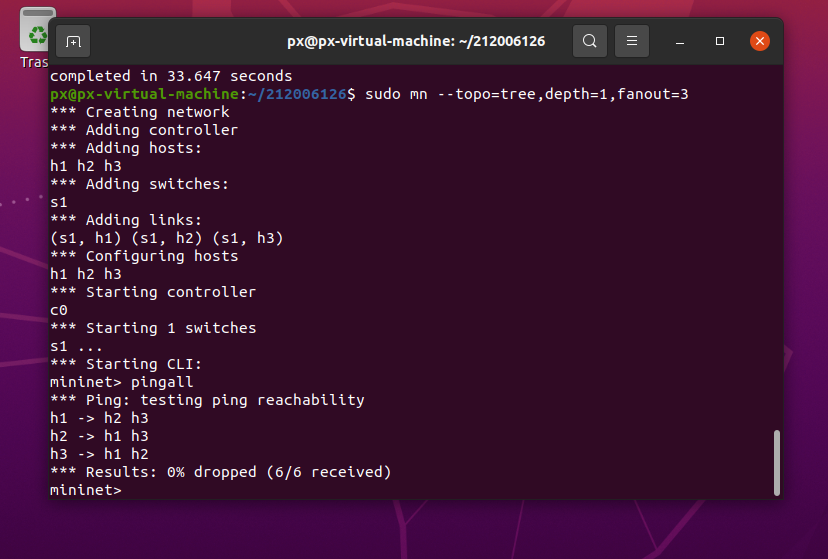Click the 'h3 -> h1 h2' line
828x559 pixels.
99,454
